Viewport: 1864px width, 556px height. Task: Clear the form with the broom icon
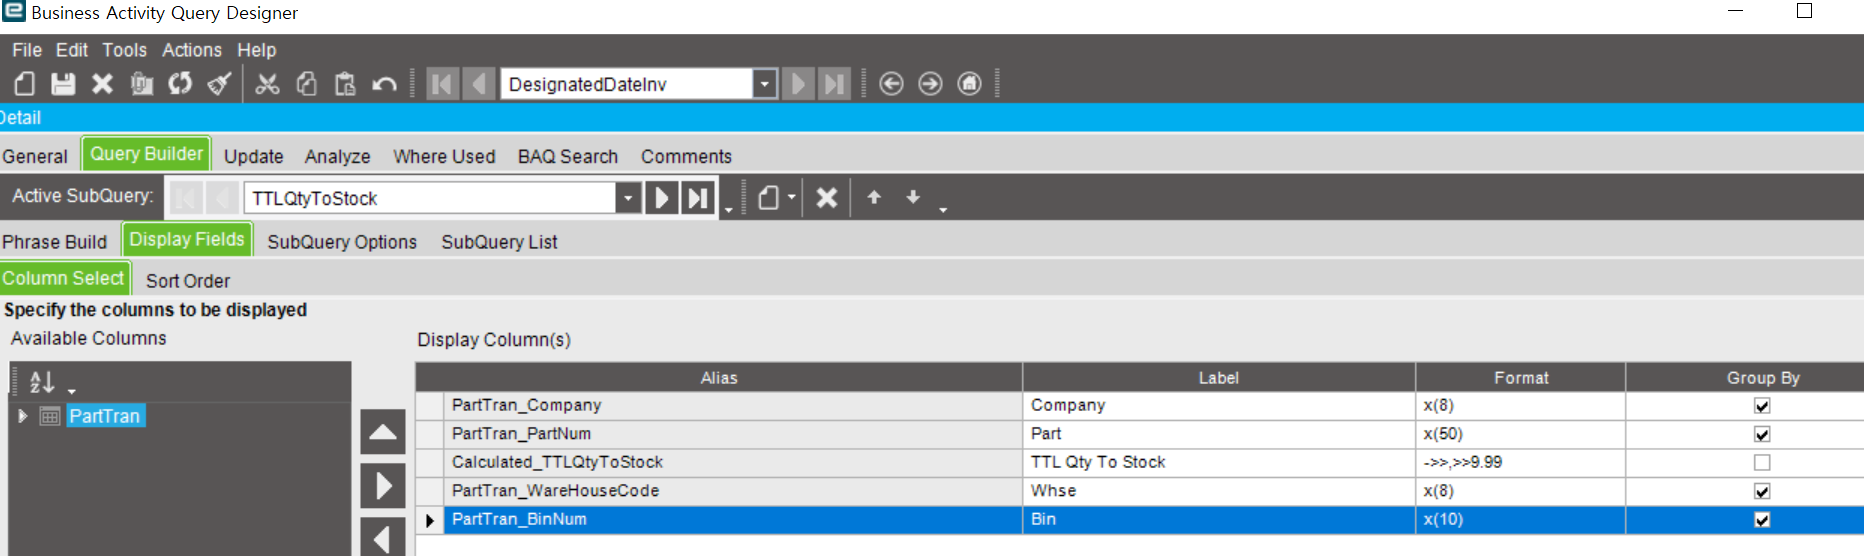click(219, 84)
